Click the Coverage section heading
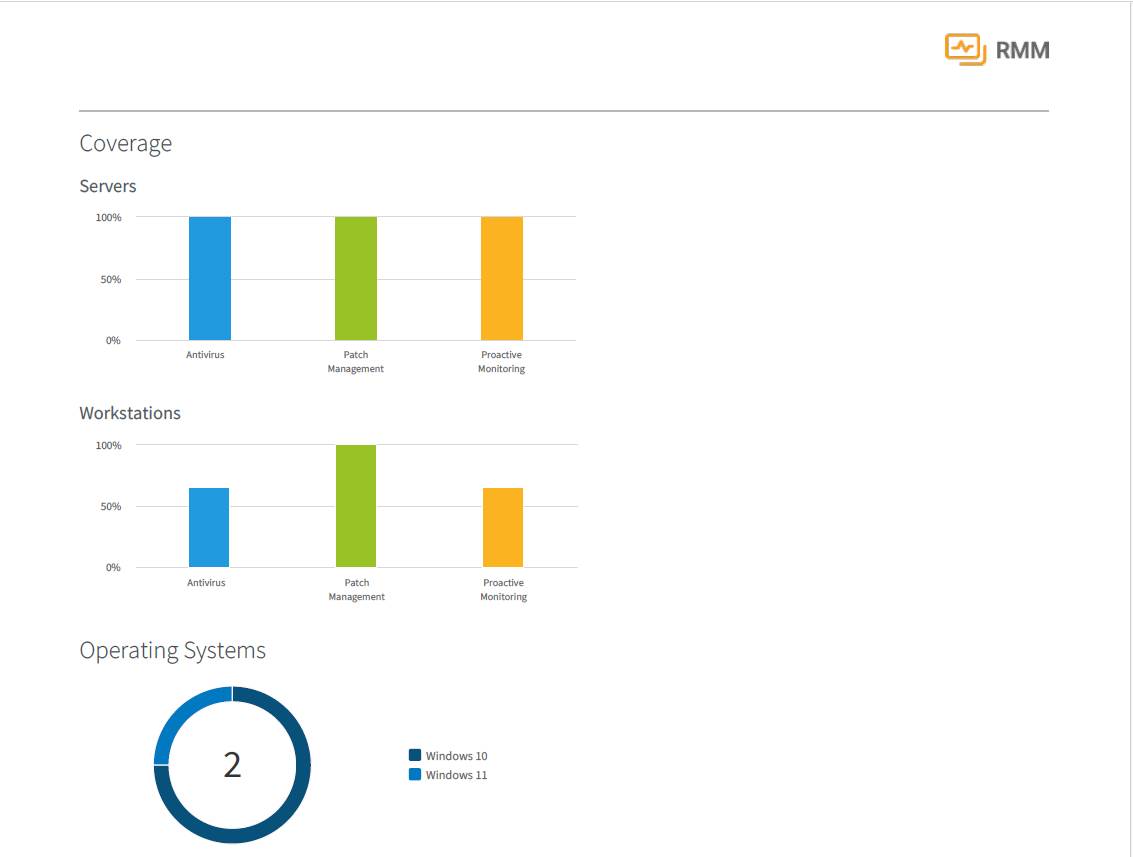Viewport: 1133px width, 857px height. pyautogui.click(x=126, y=144)
